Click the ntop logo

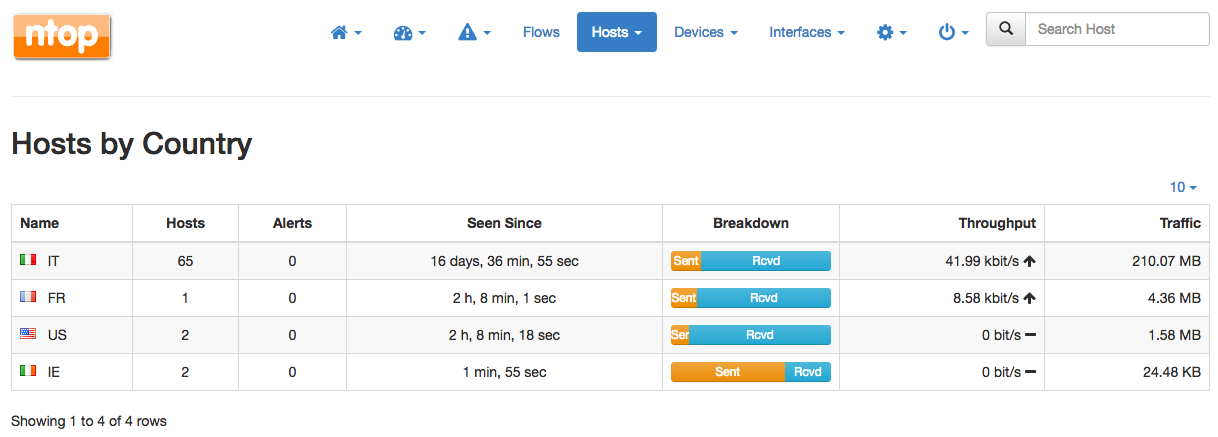[62, 36]
